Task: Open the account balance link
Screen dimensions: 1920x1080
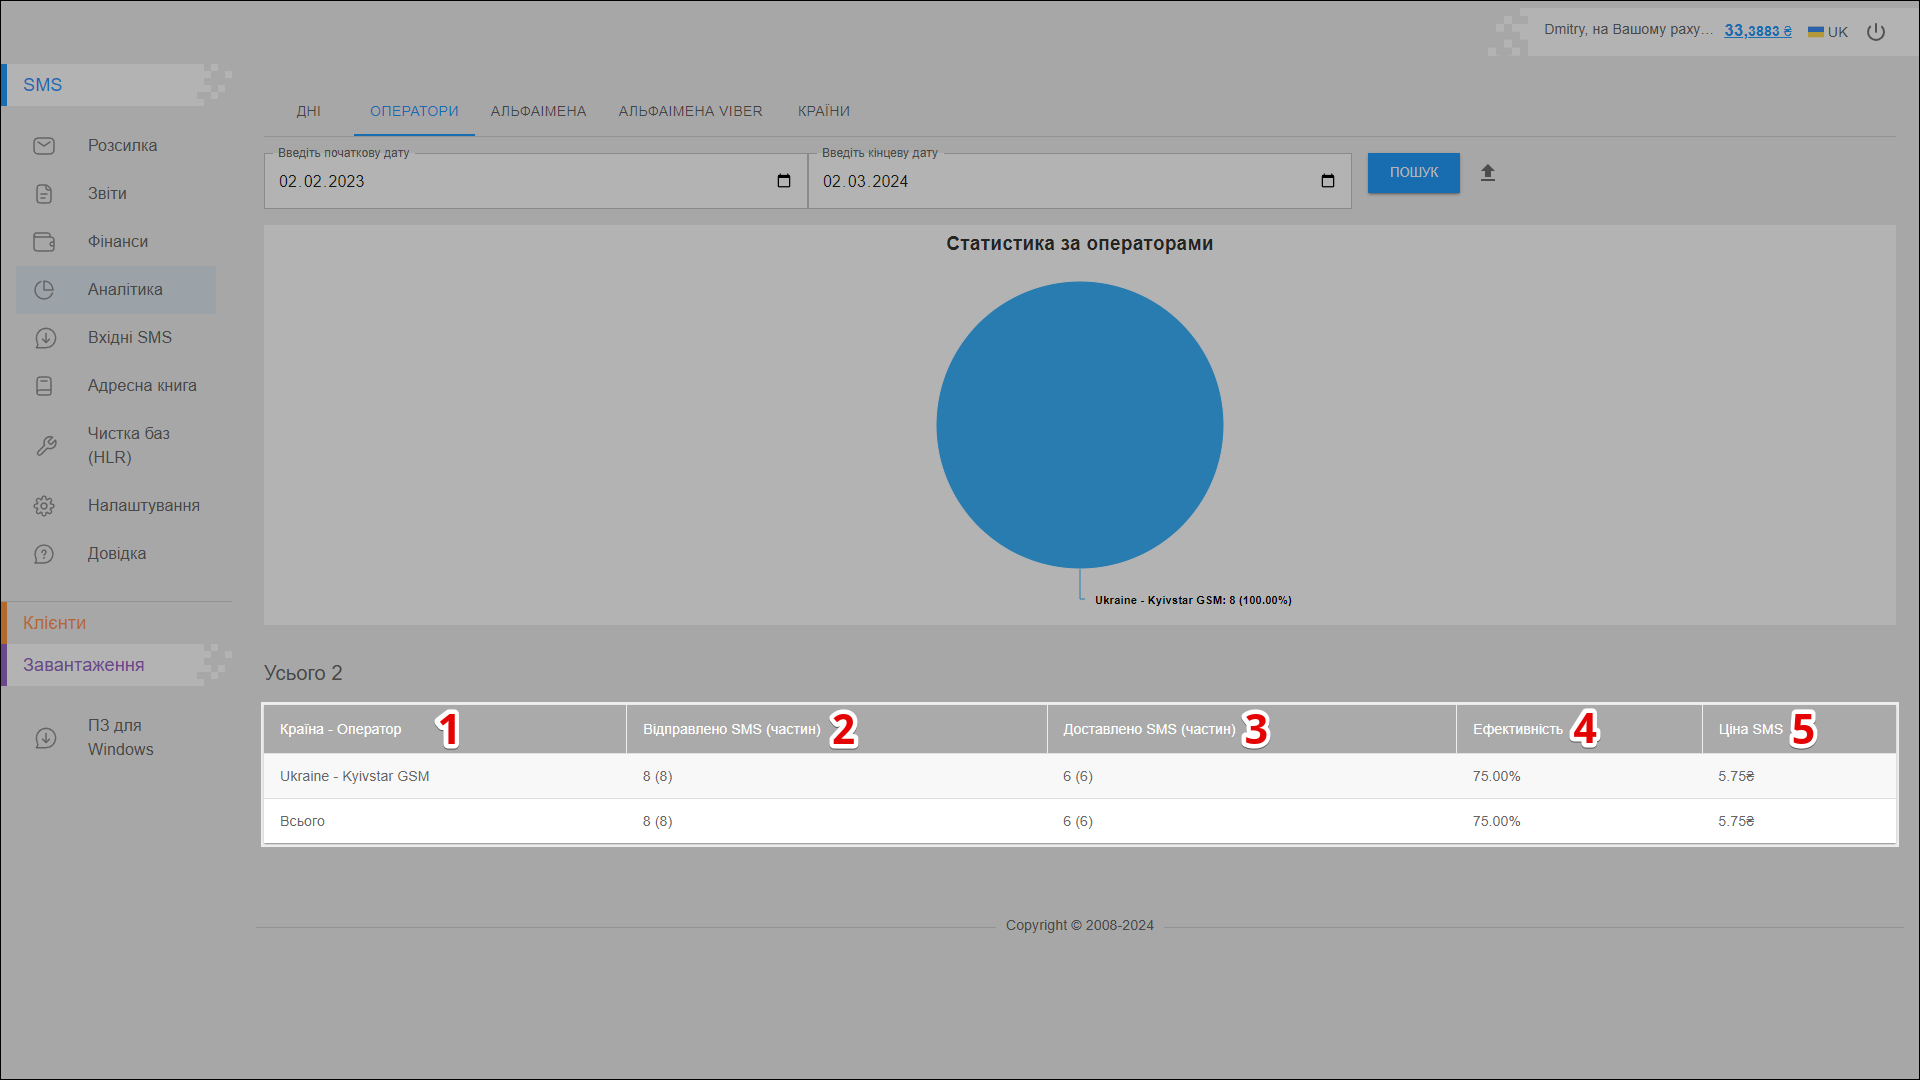Action: click(1757, 31)
